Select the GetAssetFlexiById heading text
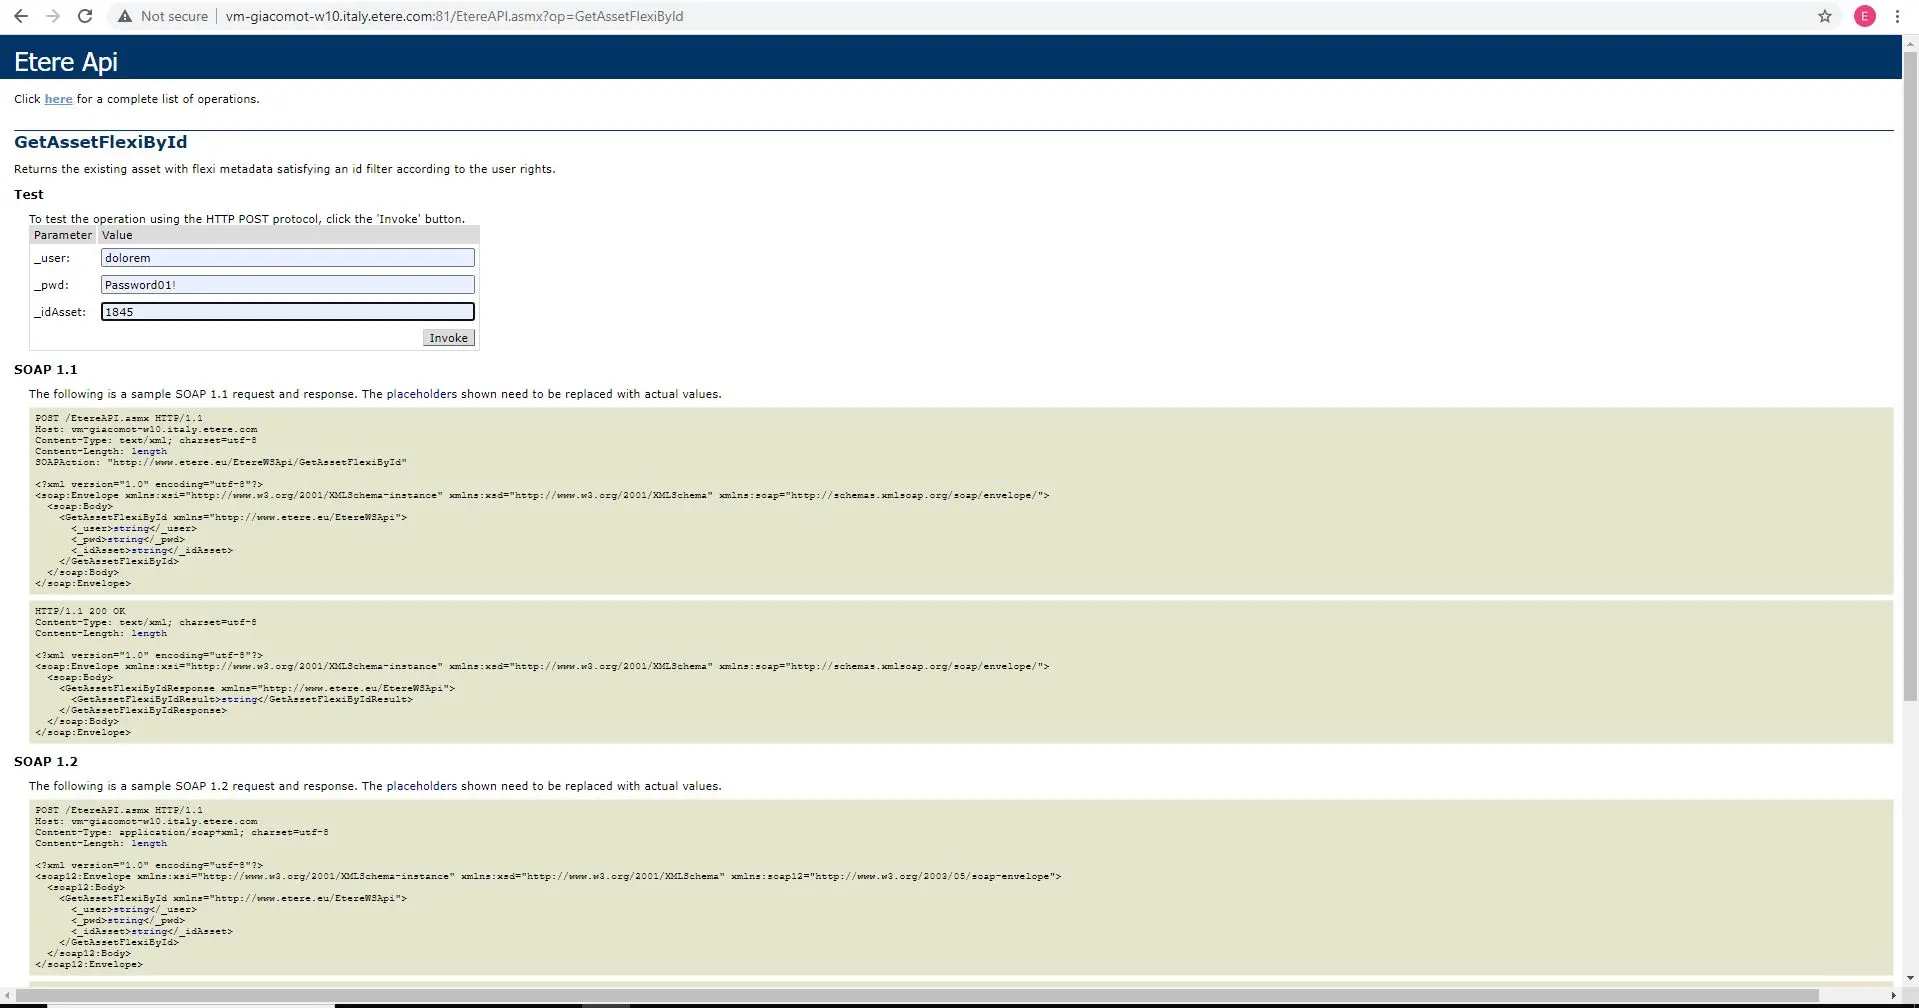1919x1008 pixels. [x=100, y=142]
